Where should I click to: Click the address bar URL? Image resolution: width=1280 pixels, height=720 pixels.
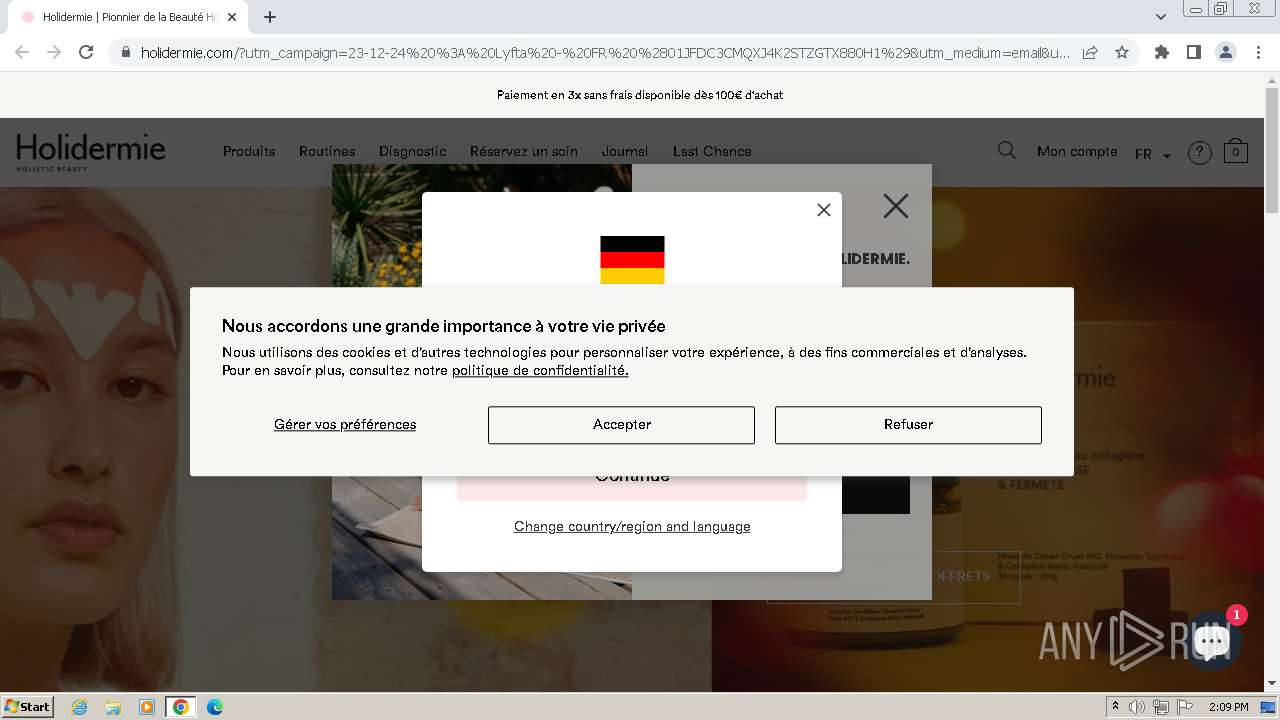click(x=605, y=53)
